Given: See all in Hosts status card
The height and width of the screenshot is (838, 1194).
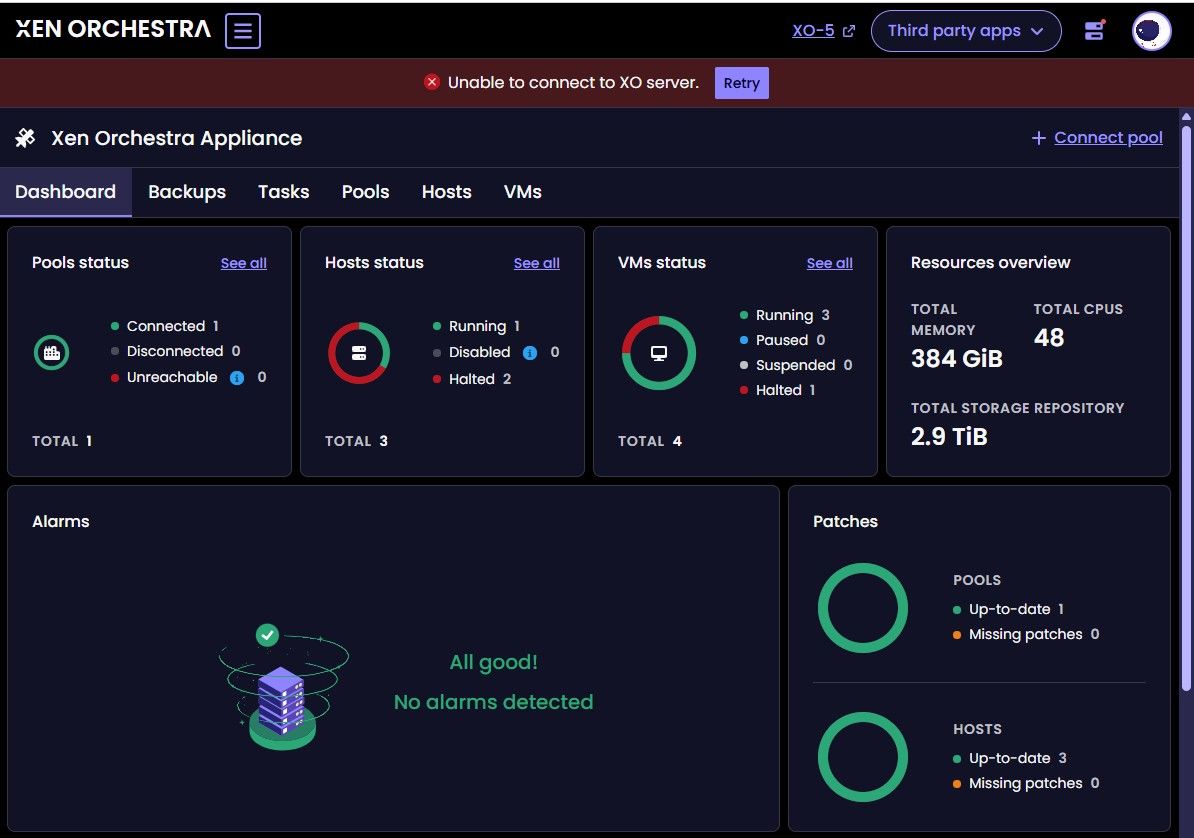Looking at the screenshot, I should click(x=537, y=263).
